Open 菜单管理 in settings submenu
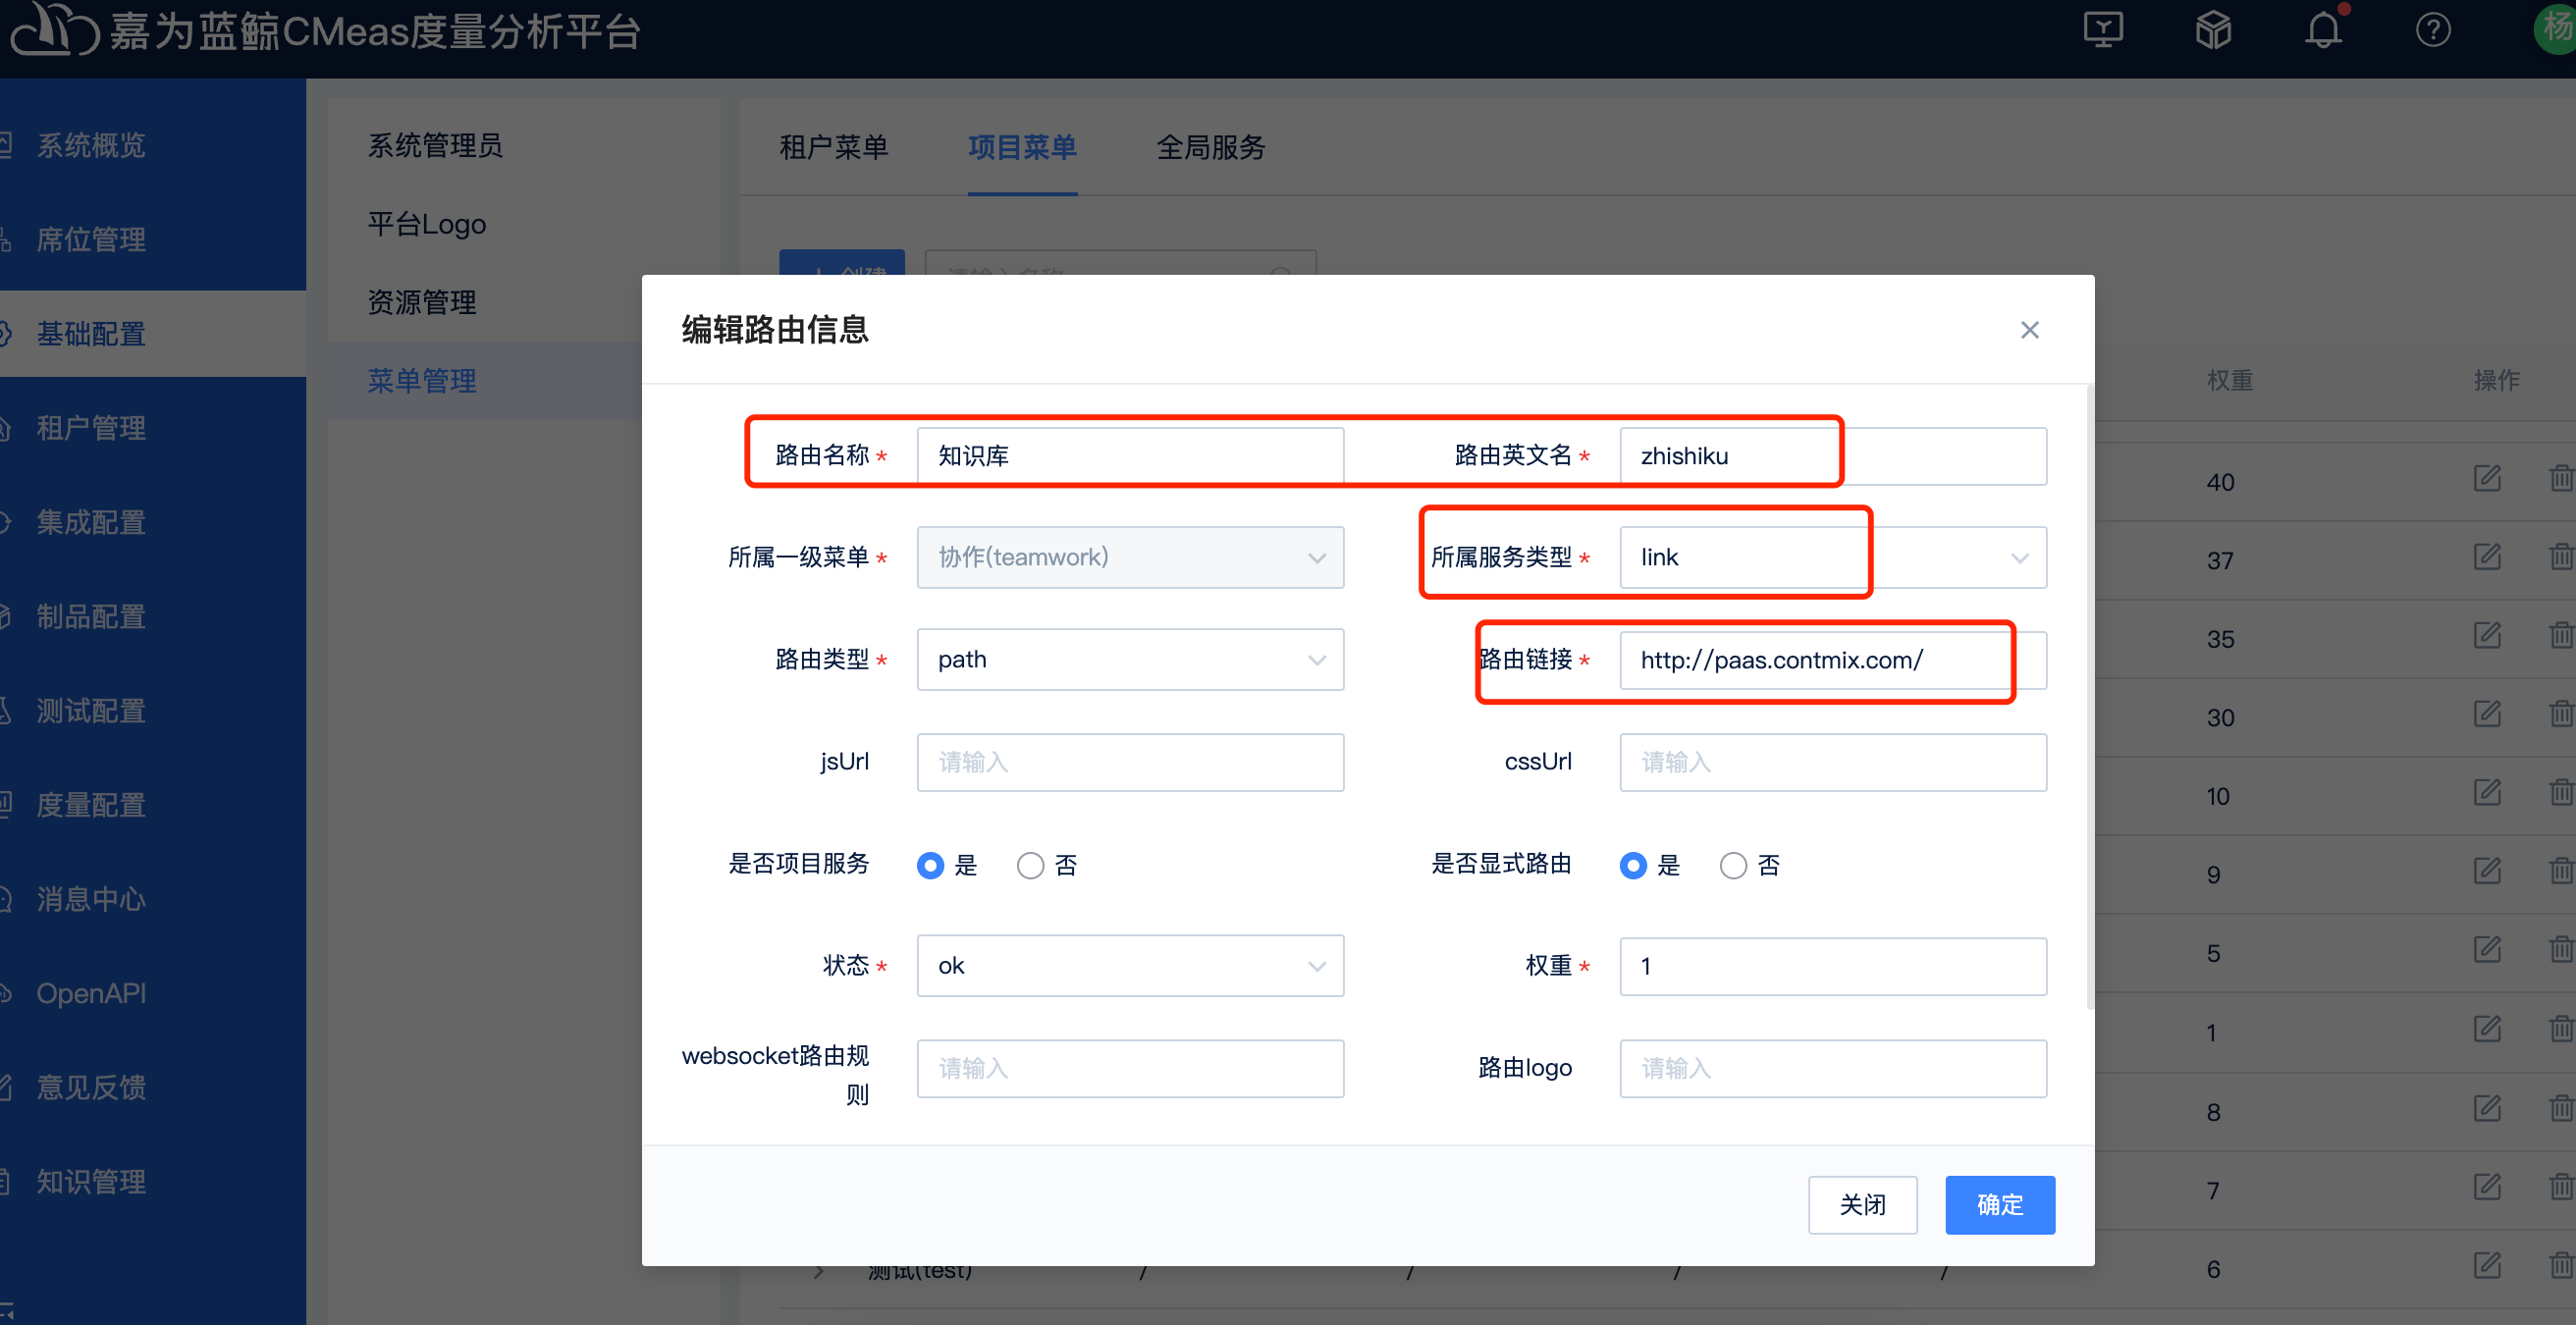This screenshot has width=2576, height=1325. [x=422, y=381]
